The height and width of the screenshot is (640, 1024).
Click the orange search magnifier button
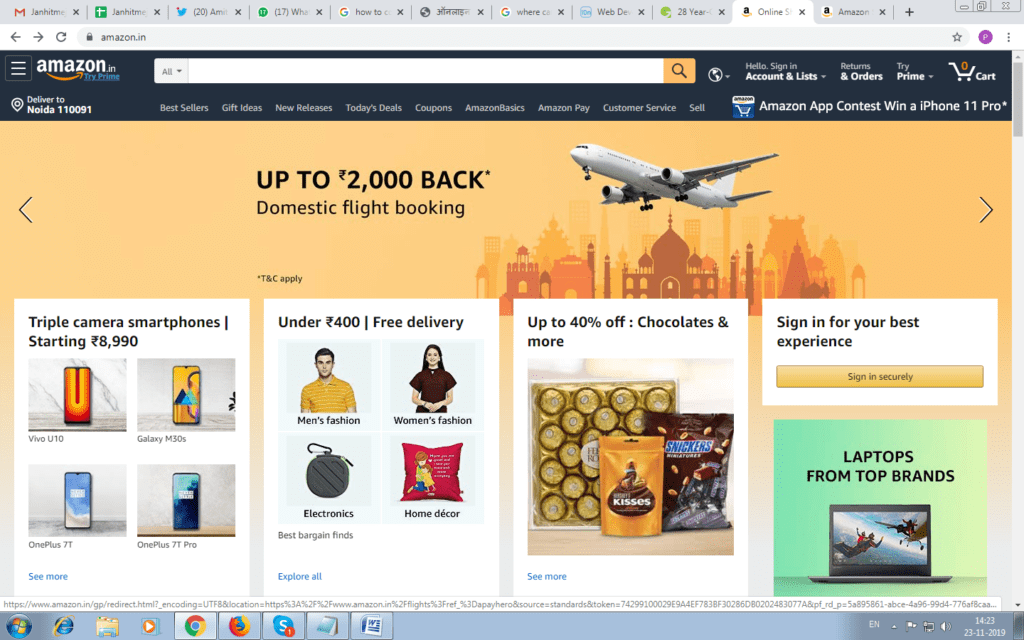click(679, 71)
